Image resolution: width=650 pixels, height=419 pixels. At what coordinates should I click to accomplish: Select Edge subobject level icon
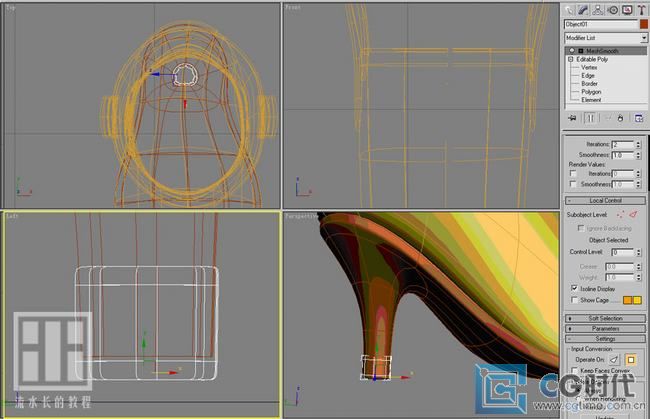[633, 215]
